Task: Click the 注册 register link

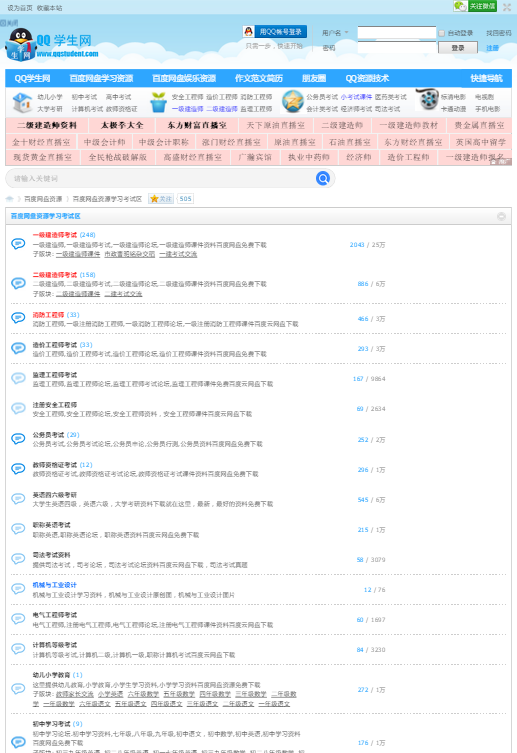Action: point(492,48)
